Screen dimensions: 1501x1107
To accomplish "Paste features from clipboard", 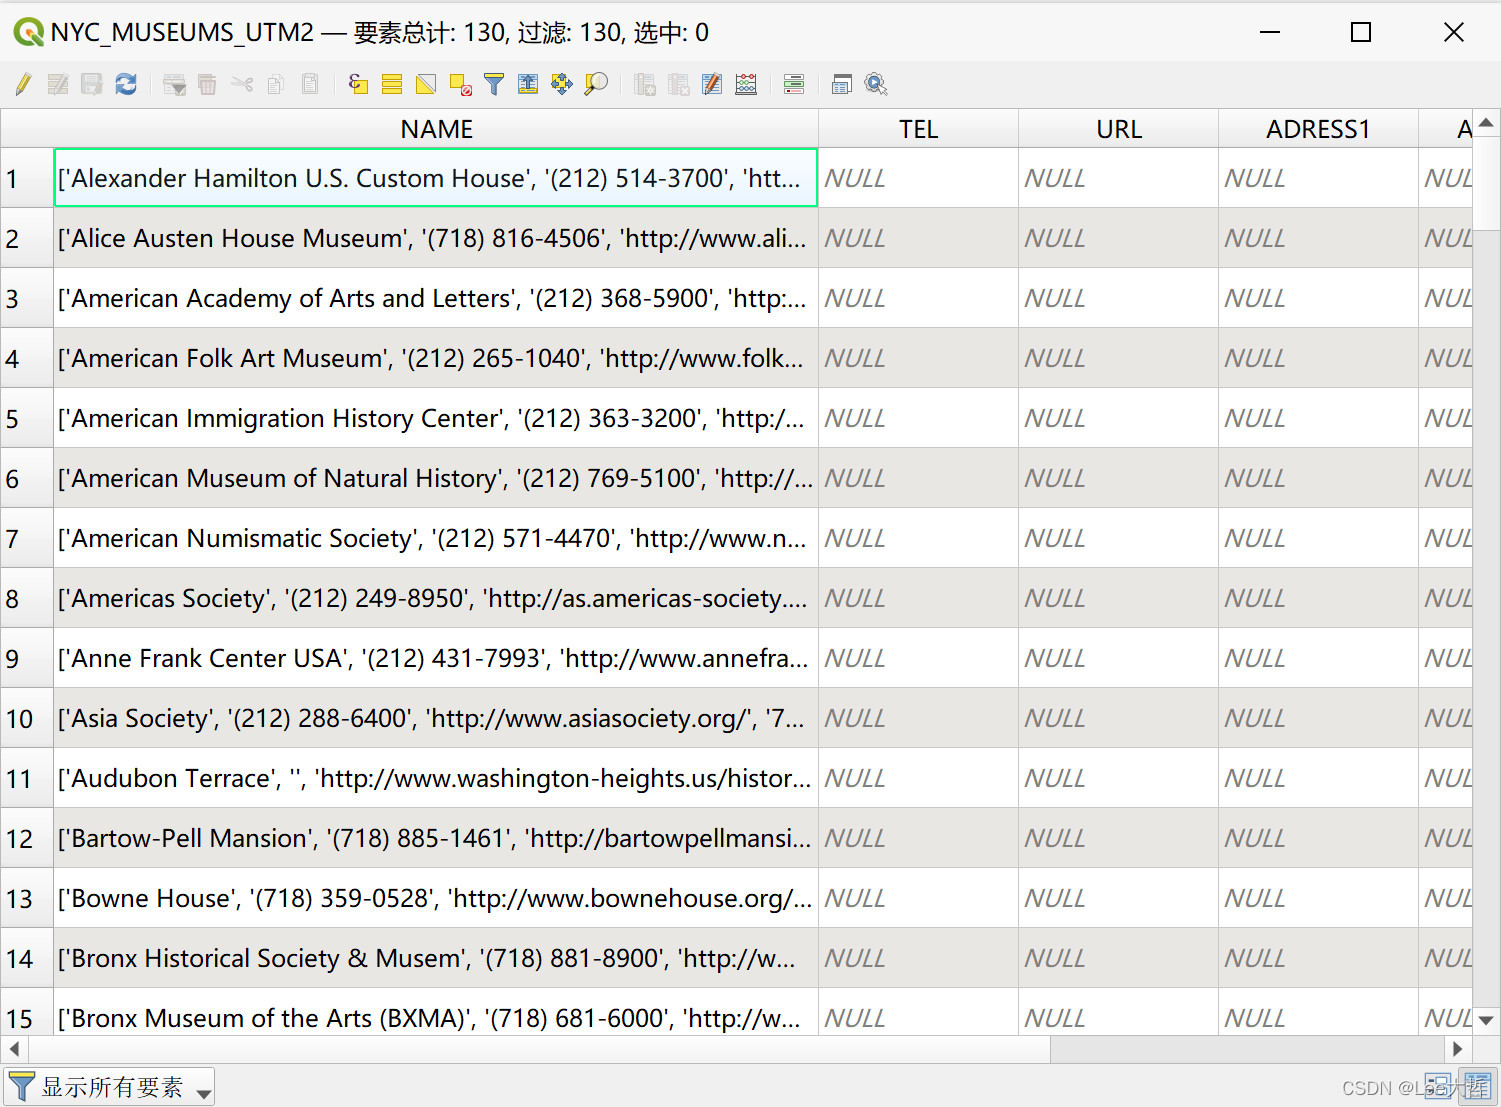I will point(310,84).
